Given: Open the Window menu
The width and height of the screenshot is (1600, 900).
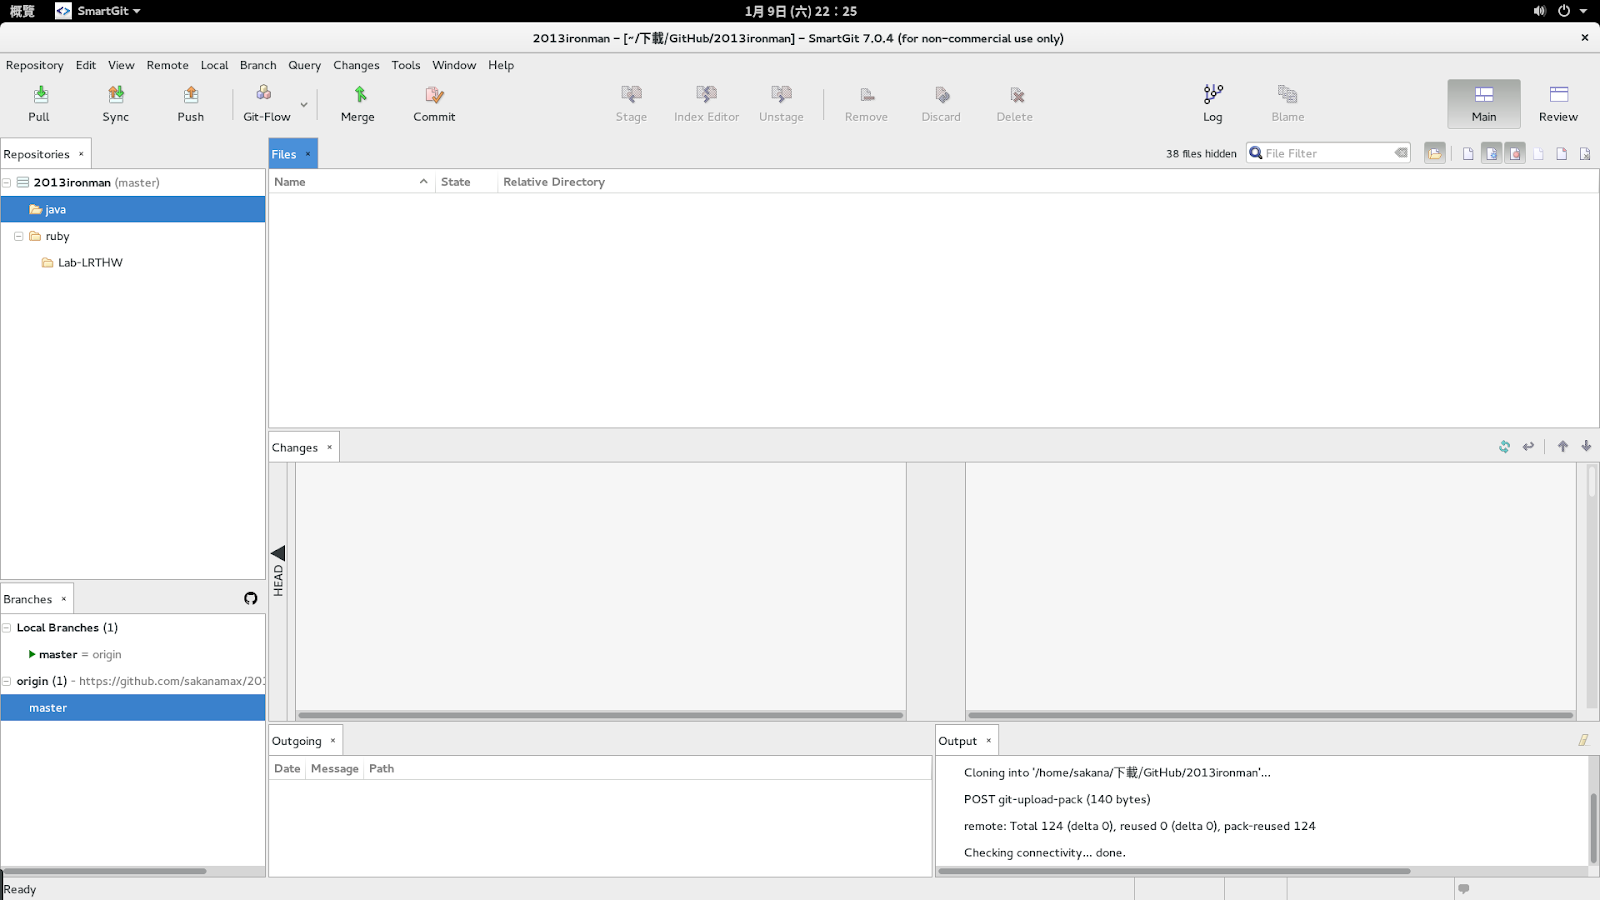Looking at the screenshot, I should click(x=454, y=65).
